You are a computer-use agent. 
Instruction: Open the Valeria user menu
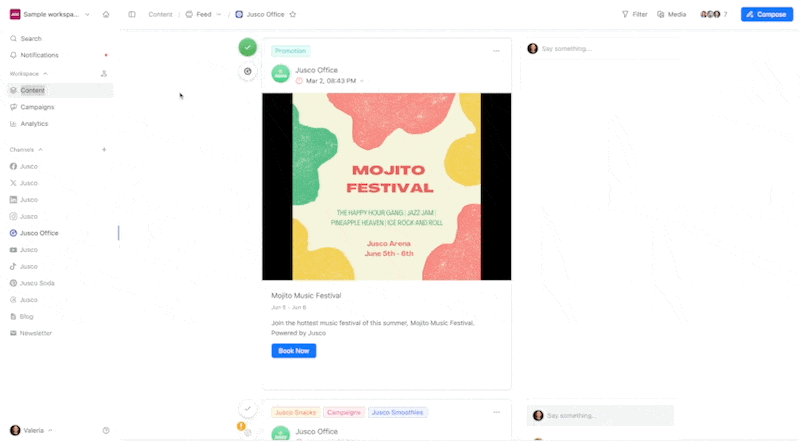pos(32,430)
